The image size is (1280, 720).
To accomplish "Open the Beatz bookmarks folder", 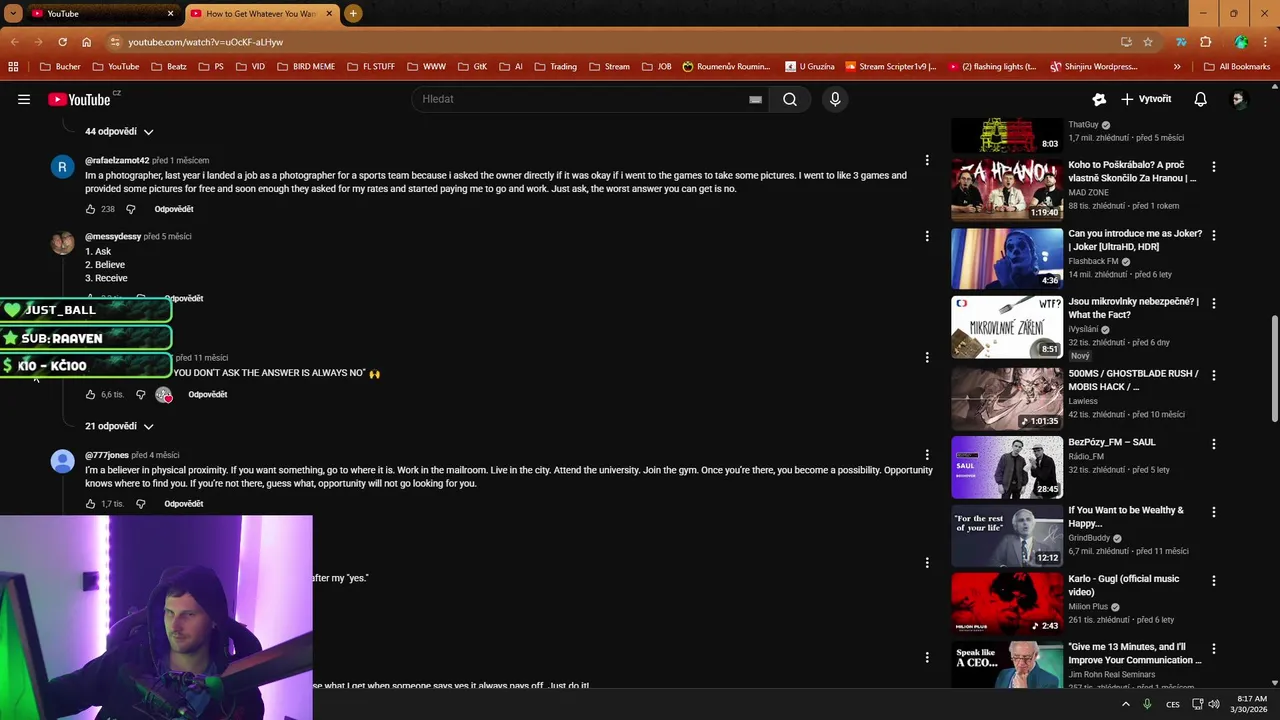I will pyautogui.click(x=168, y=67).
